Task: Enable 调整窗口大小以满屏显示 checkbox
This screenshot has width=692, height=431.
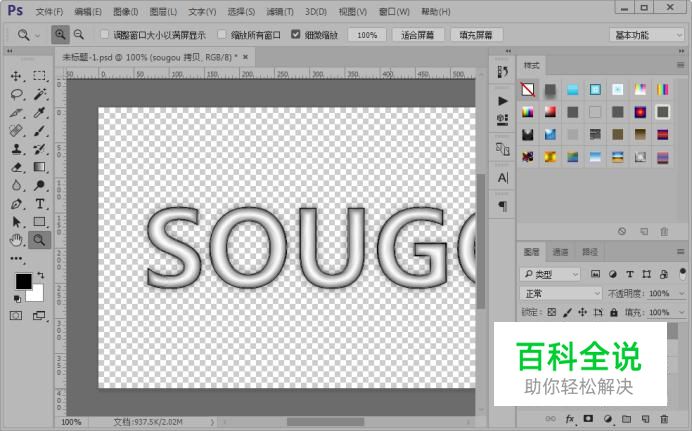Action: (105, 34)
